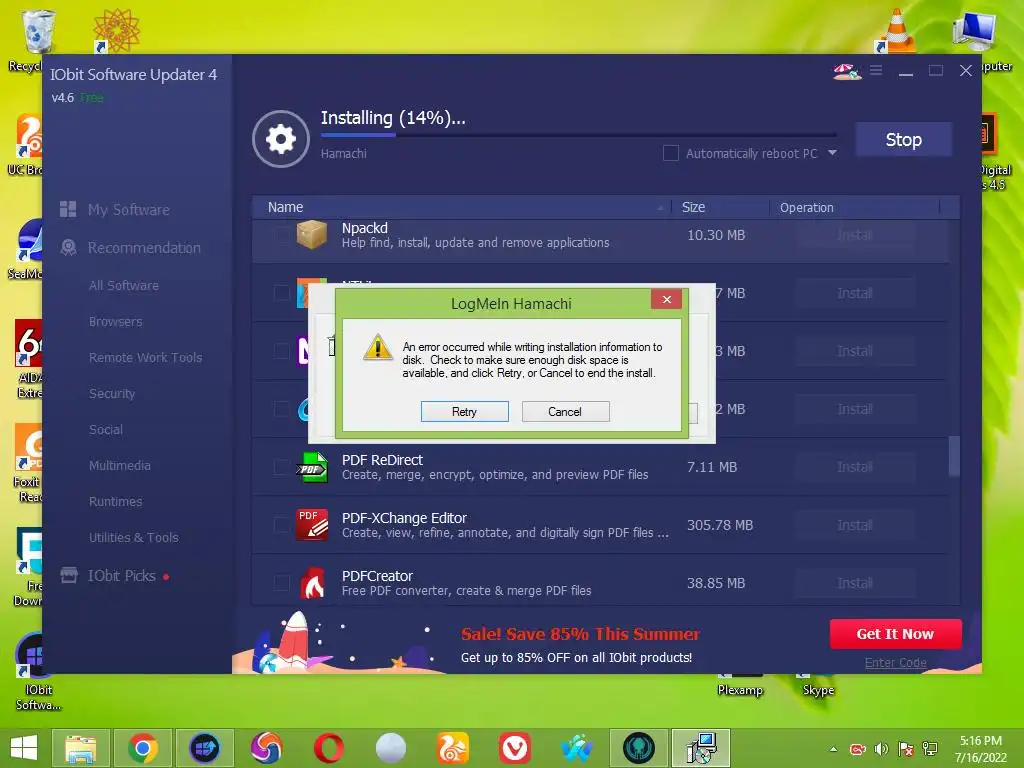Image resolution: width=1024 pixels, height=768 pixels.
Task: Sort list by Name column header
Action: pos(285,207)
